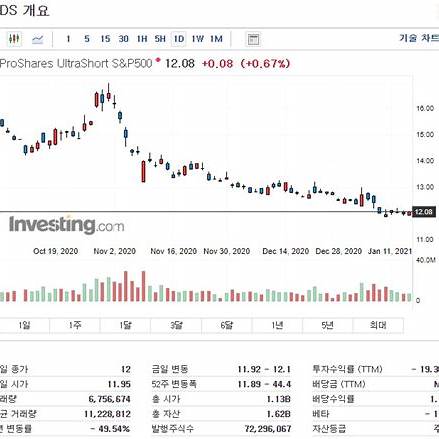Screen dimensions: 439x439
Task: Click the value 72,296,067
Action: [268, 429]
